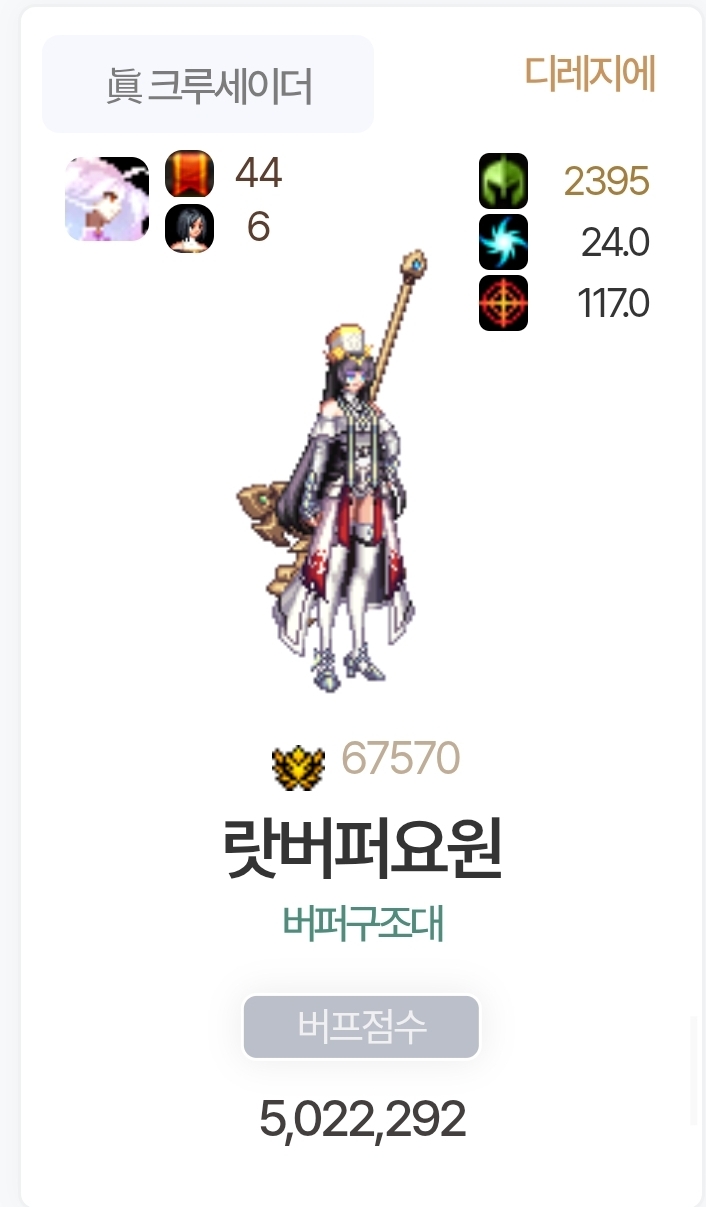
Task: Click the red crosshair icon
Action: tap(503, 302)
